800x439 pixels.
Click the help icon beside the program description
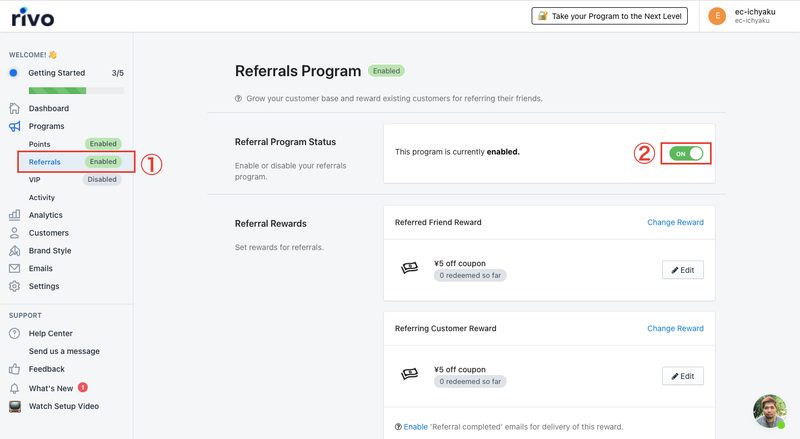tap(238, 99)
